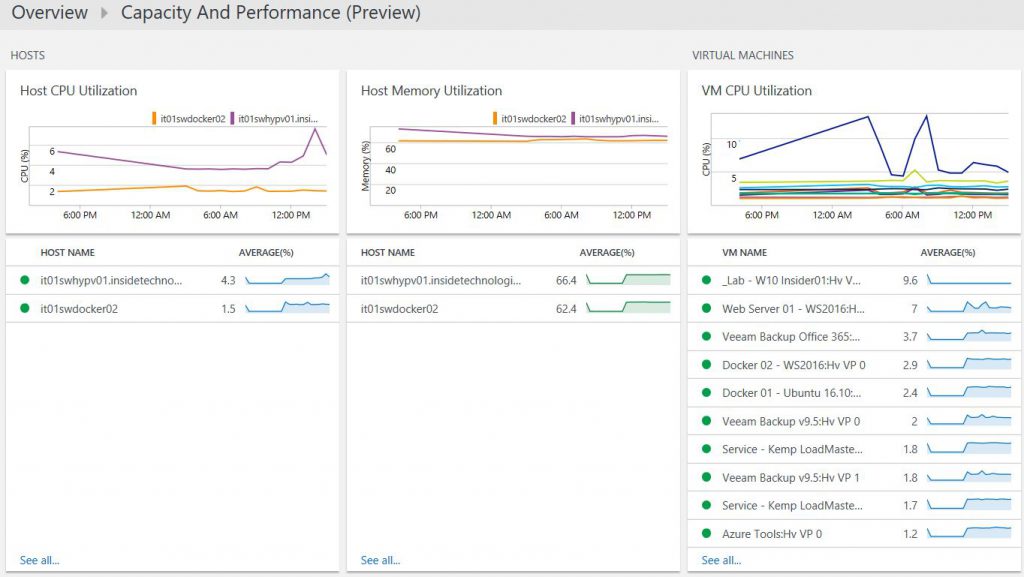This screenshot has width=1024, height=577.
Task: Click green status dot for Azure Tools
Action: coord(706,533)
